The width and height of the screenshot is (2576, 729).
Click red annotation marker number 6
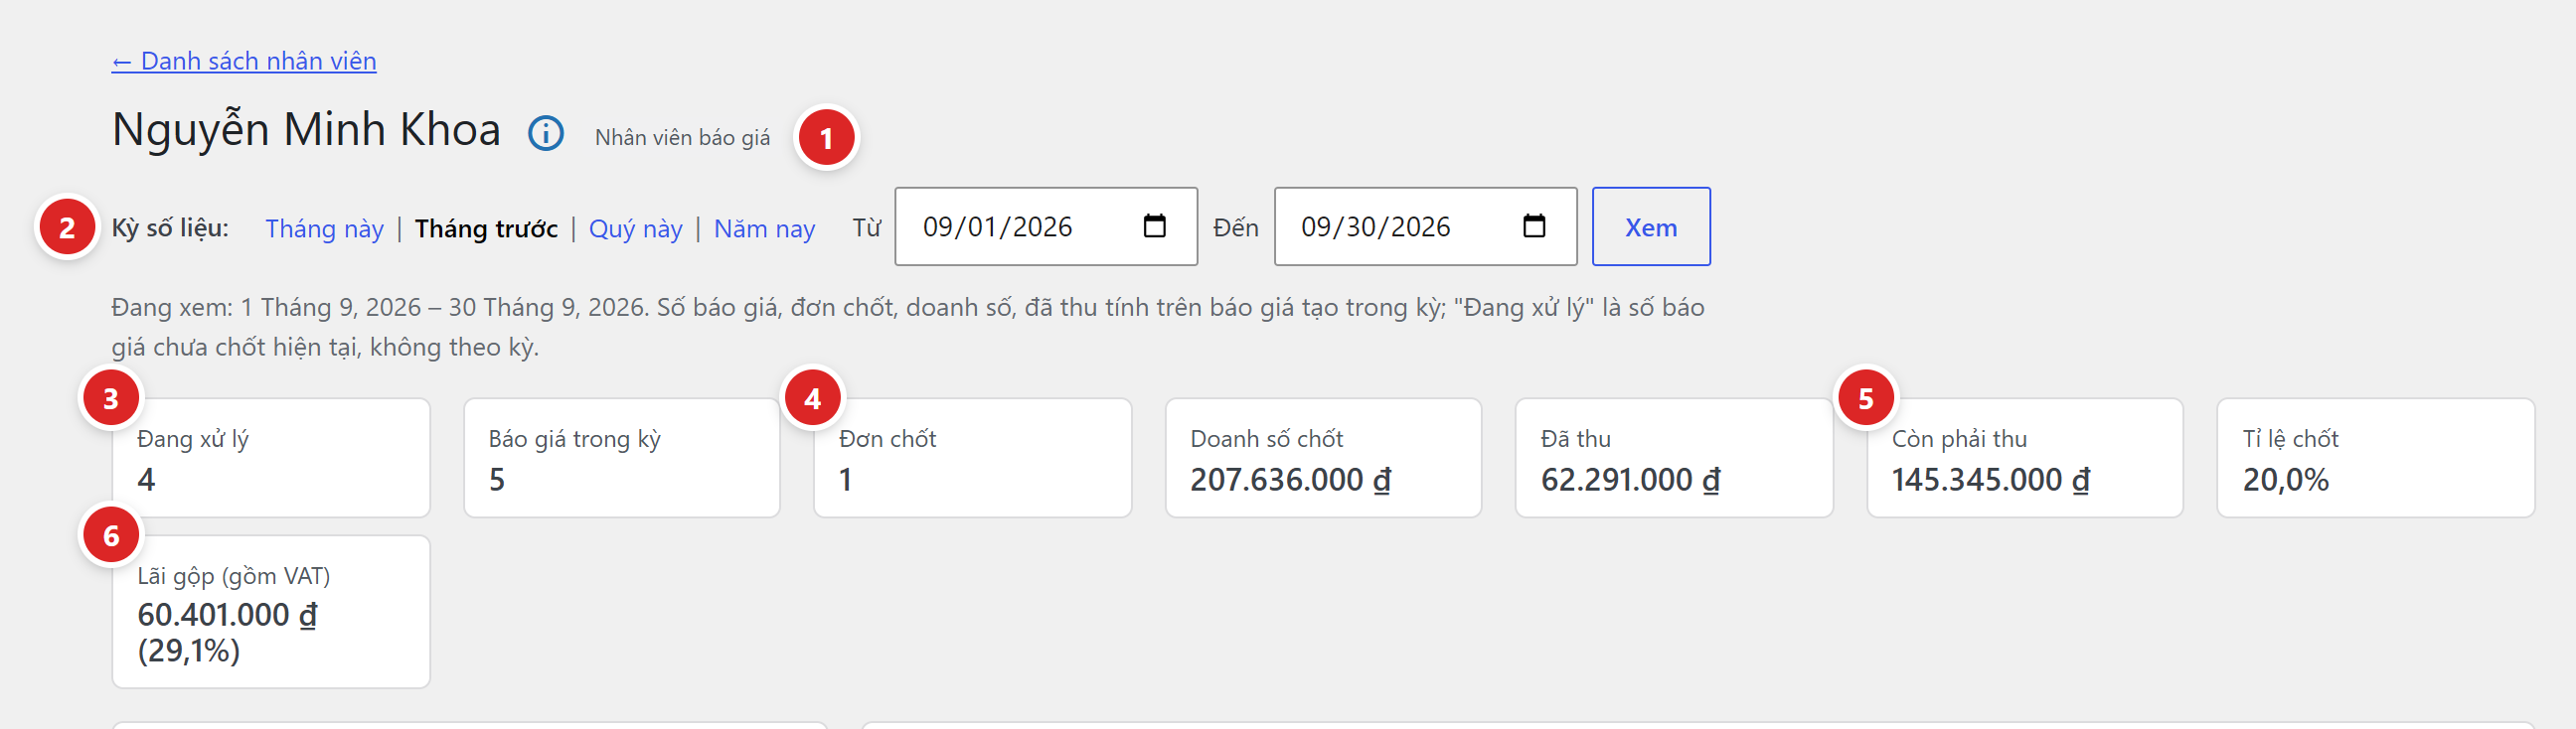[x=111, y=535]
